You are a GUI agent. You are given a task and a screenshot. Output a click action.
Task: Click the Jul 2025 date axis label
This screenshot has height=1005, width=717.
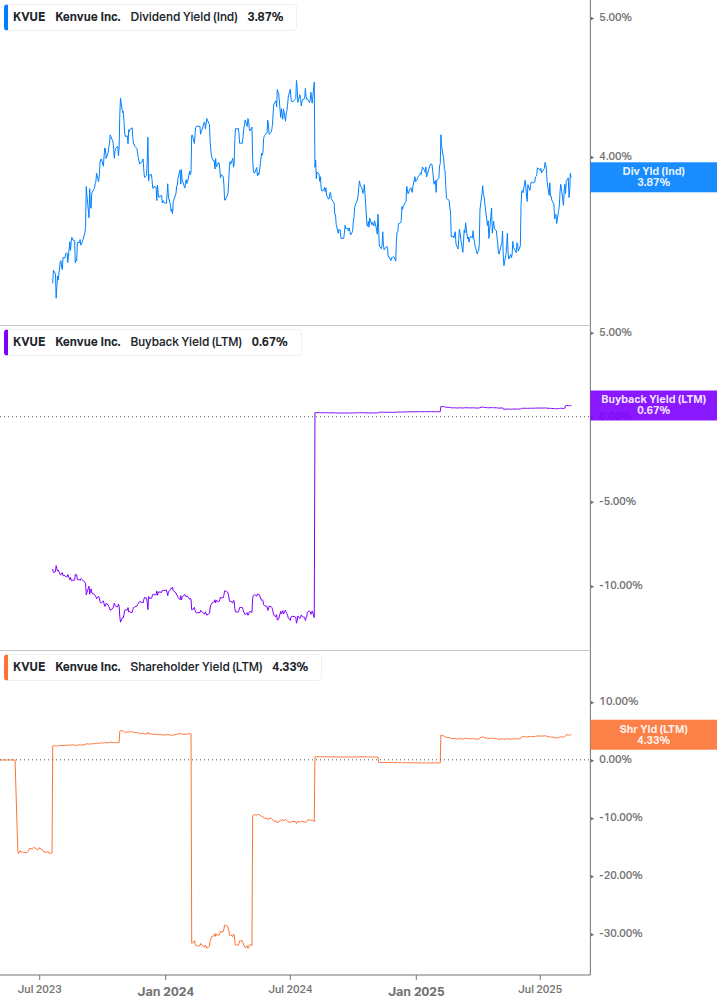[540, 990]
